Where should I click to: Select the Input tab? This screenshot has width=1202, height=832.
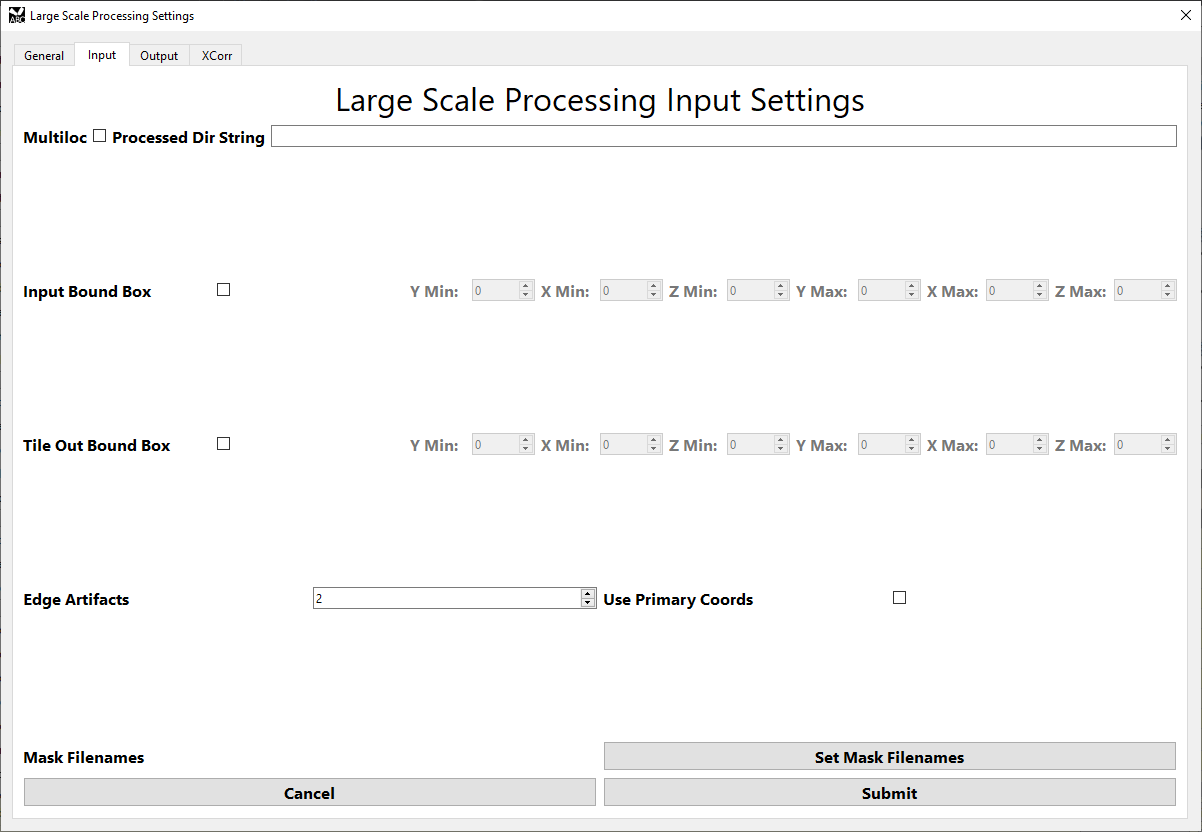(102, 55)
